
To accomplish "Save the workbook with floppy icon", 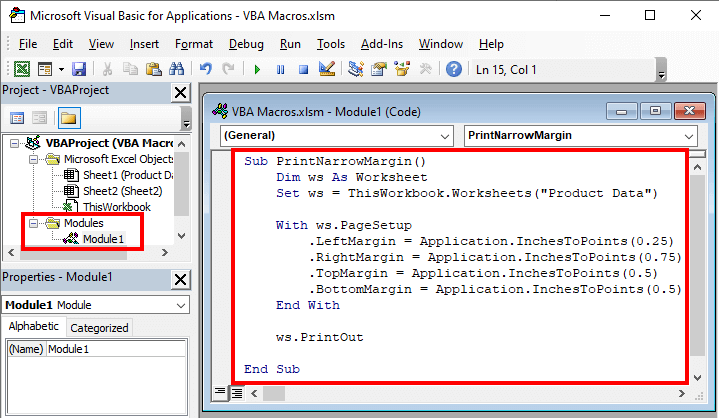I will (x=79, y=69).
